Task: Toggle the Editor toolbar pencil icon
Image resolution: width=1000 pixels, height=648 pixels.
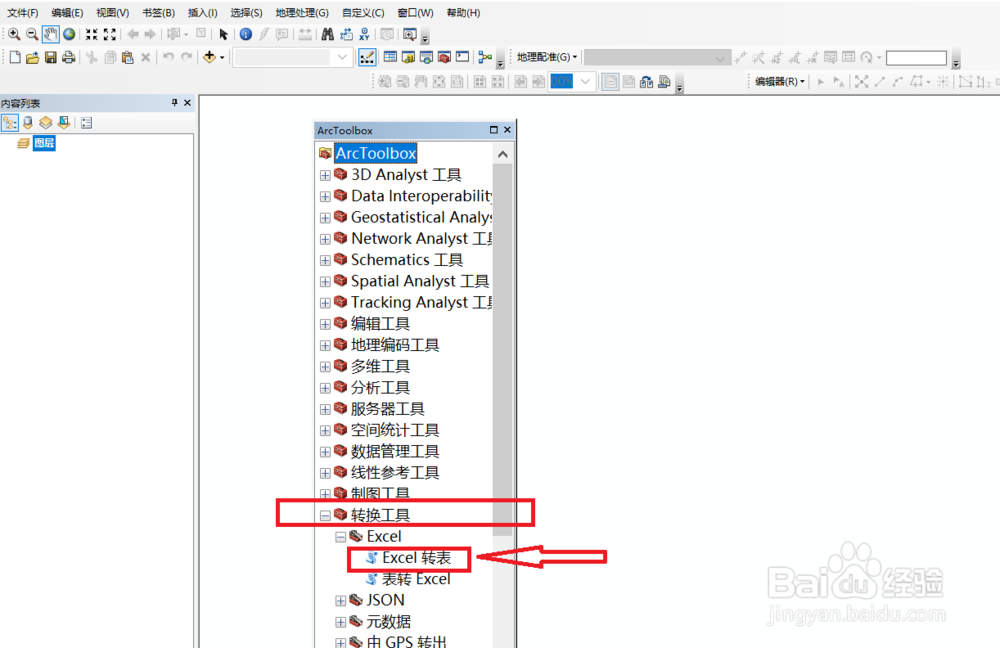Action: pos(367,57)
